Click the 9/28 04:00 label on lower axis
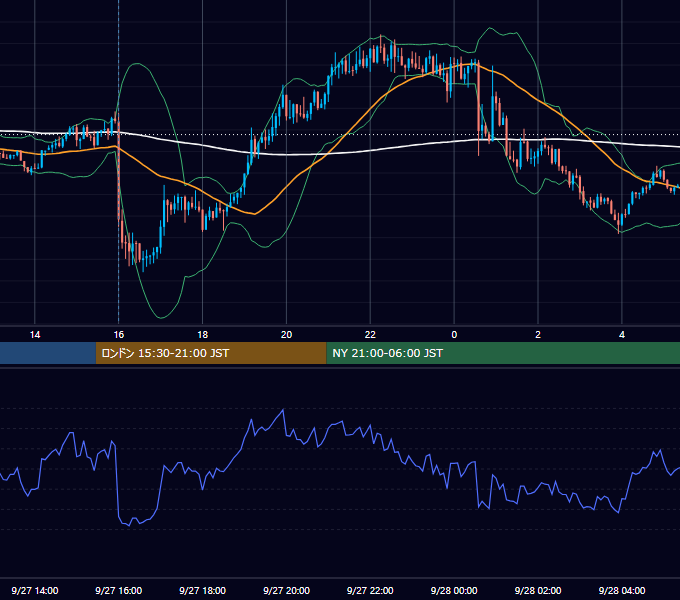680x600 pixels. pos(622,590)
